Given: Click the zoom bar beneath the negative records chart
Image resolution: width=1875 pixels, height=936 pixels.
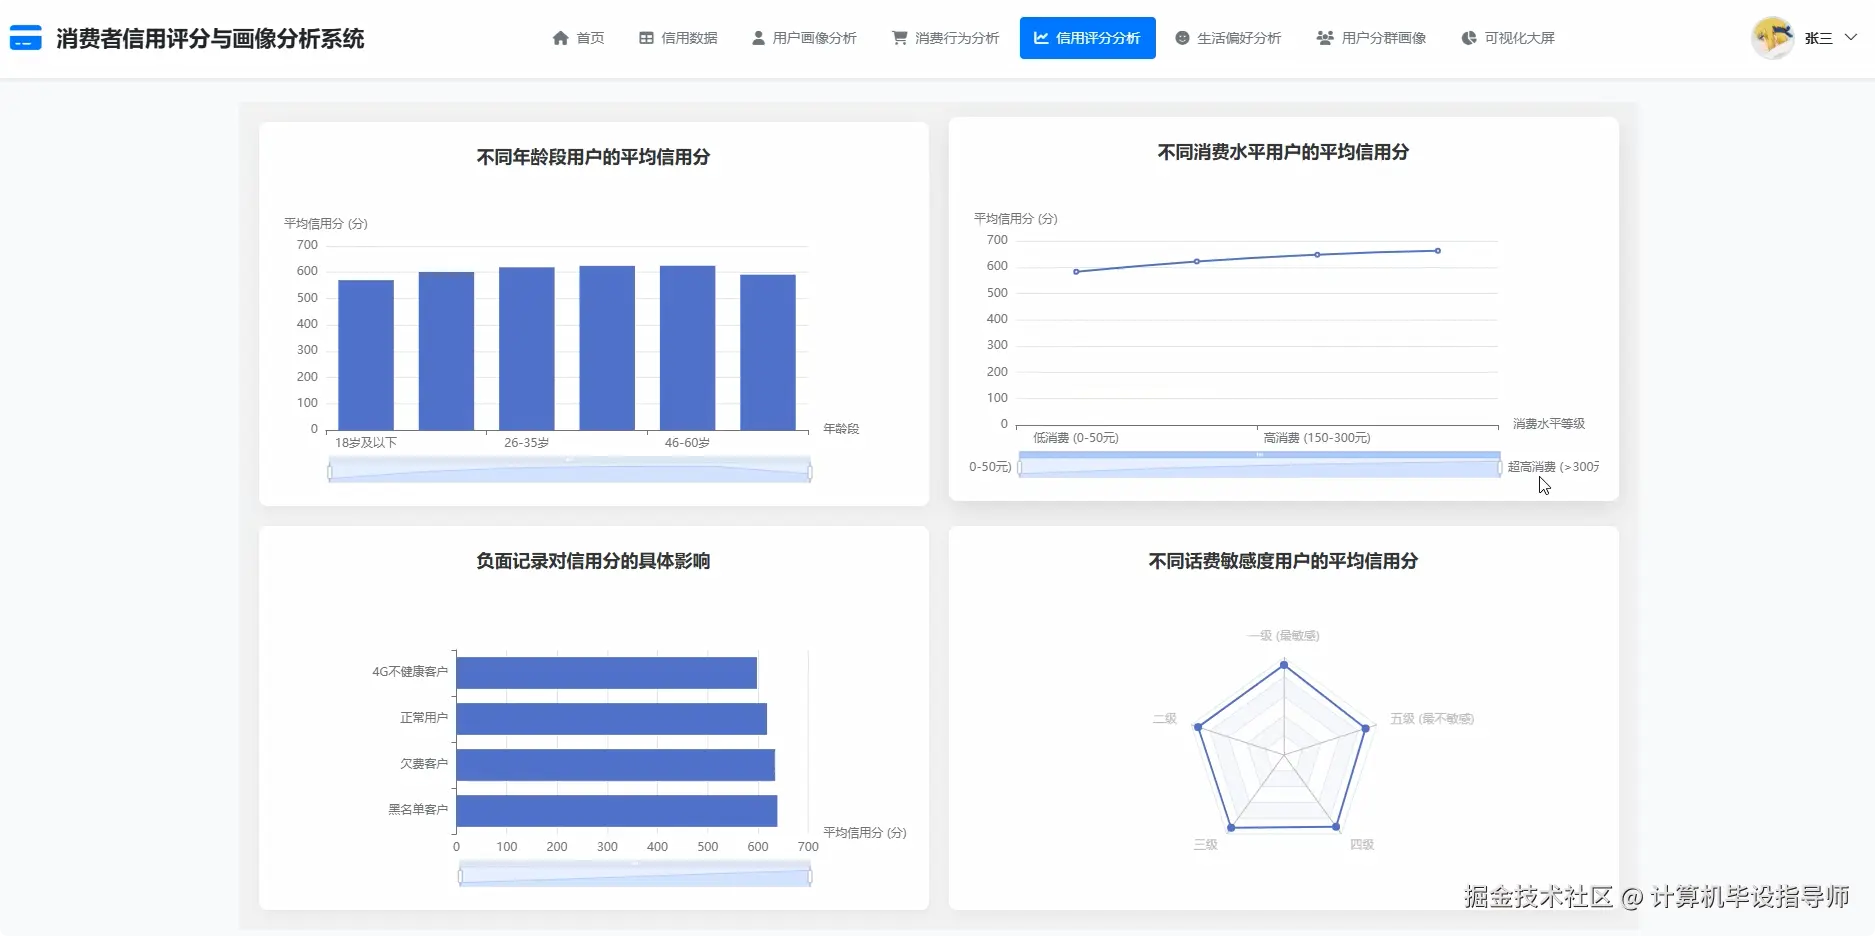Looking at the screenshot, I should [x=634, y=873].
